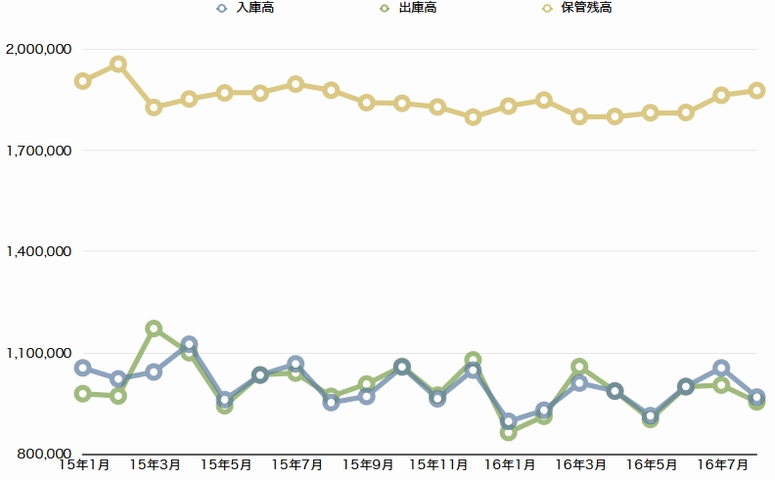Screen dimensions: 775x480
Task: Click the yellow 保管残高 legend marker
Action: tap(547, 9)
